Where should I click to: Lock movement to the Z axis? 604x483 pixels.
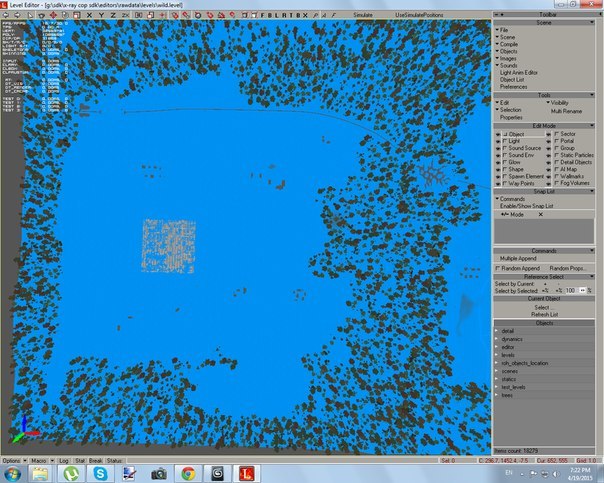(x=113, y=15)
